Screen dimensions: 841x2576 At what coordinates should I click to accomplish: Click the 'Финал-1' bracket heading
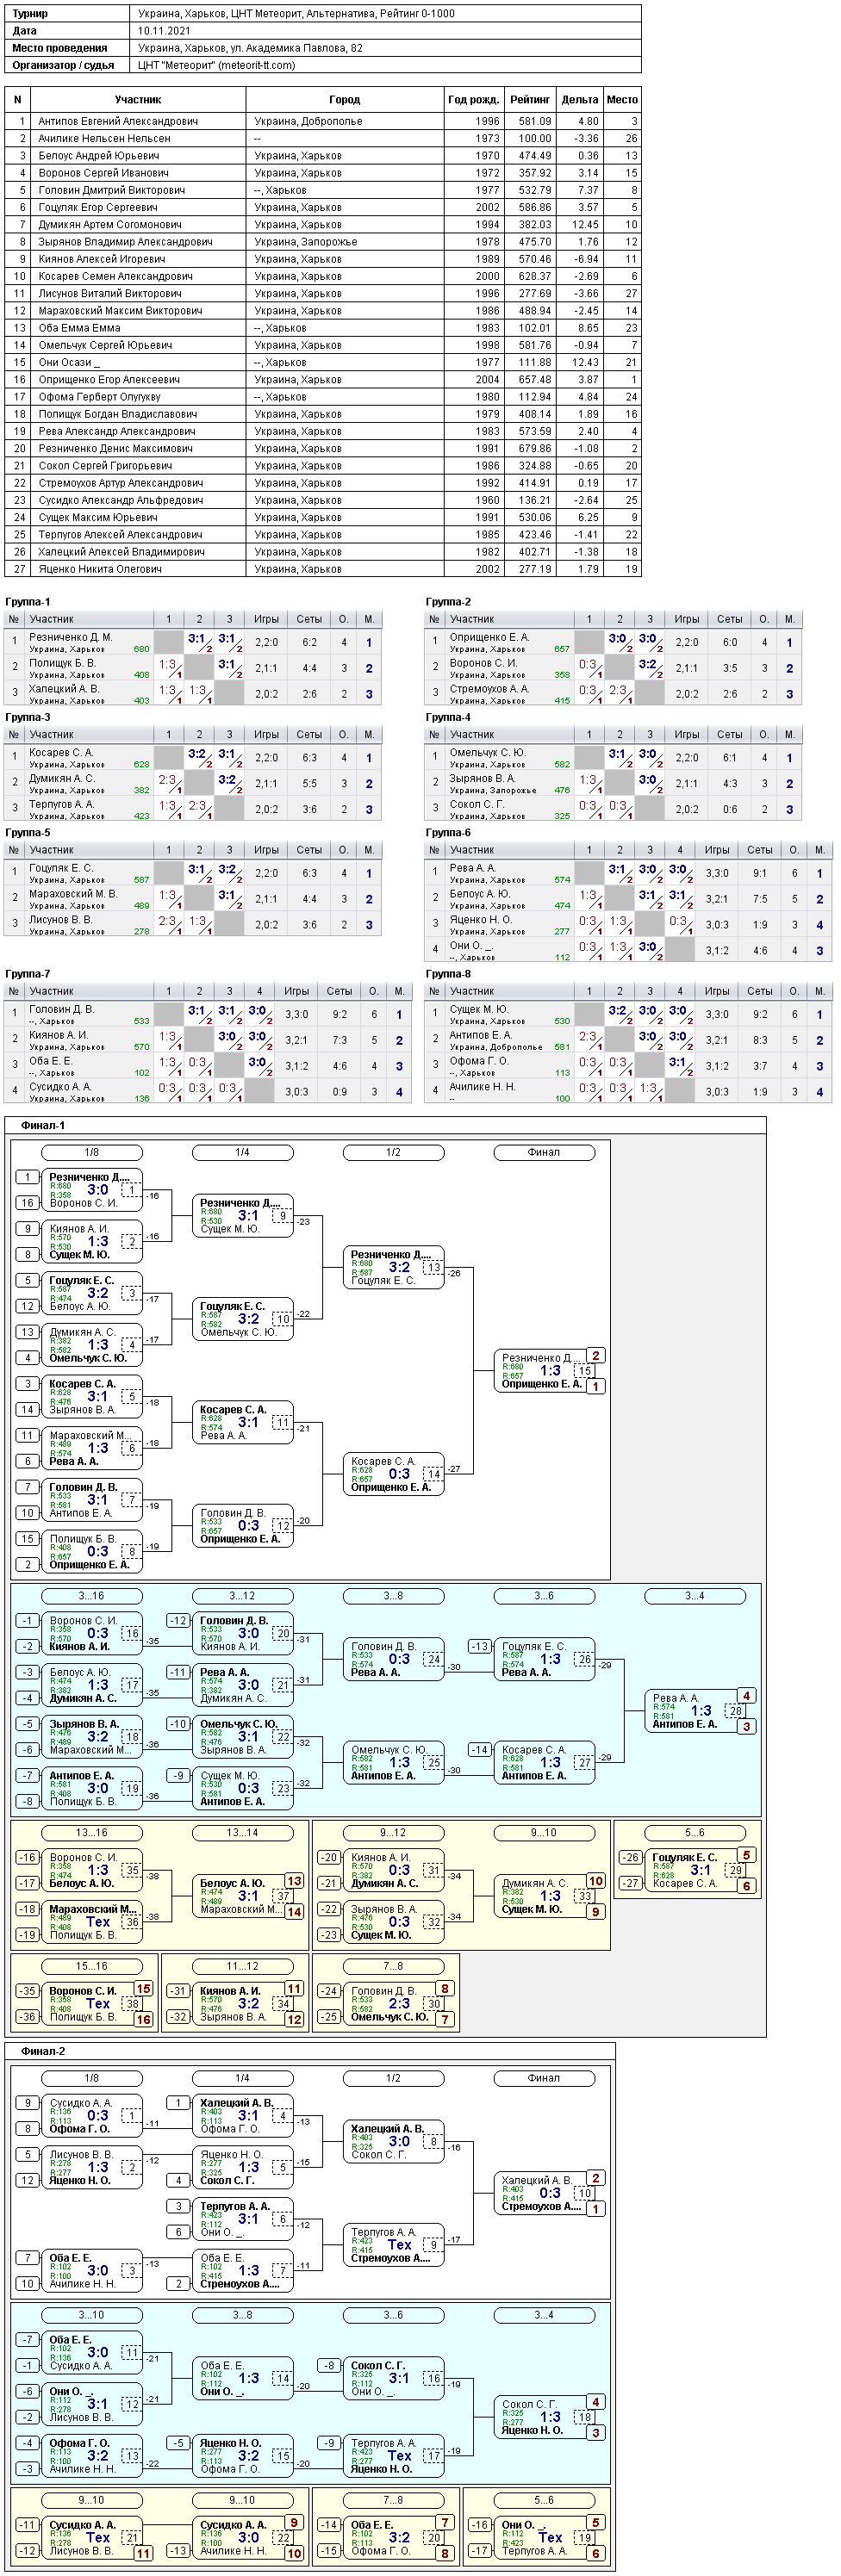click(x=43, y=1125)
